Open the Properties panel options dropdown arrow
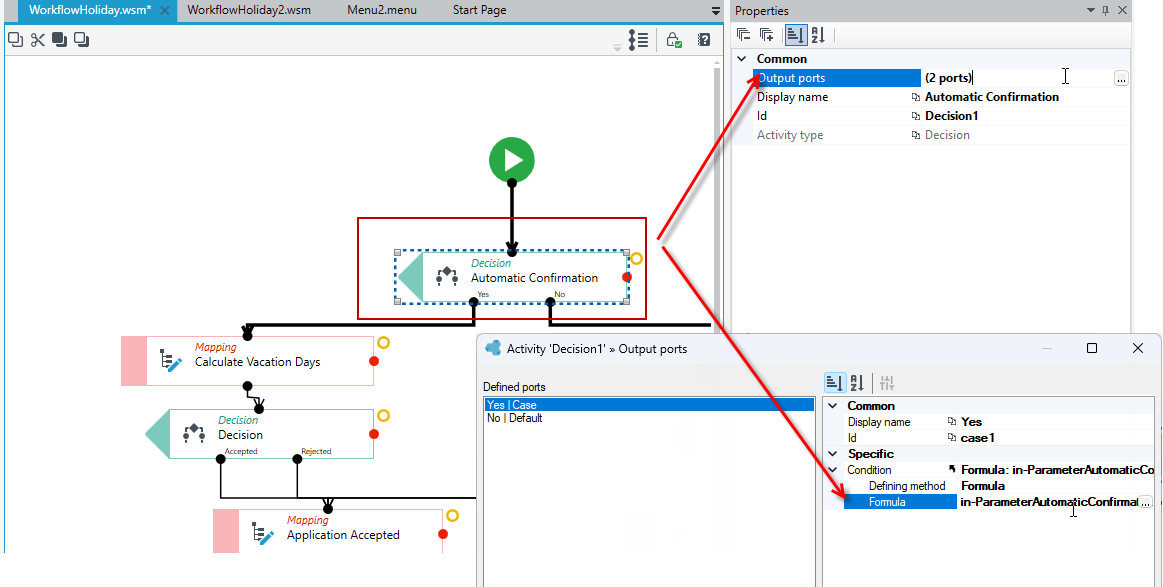Image resolution: width=1163 pixels, height=587 pixels. (1091, 10)
